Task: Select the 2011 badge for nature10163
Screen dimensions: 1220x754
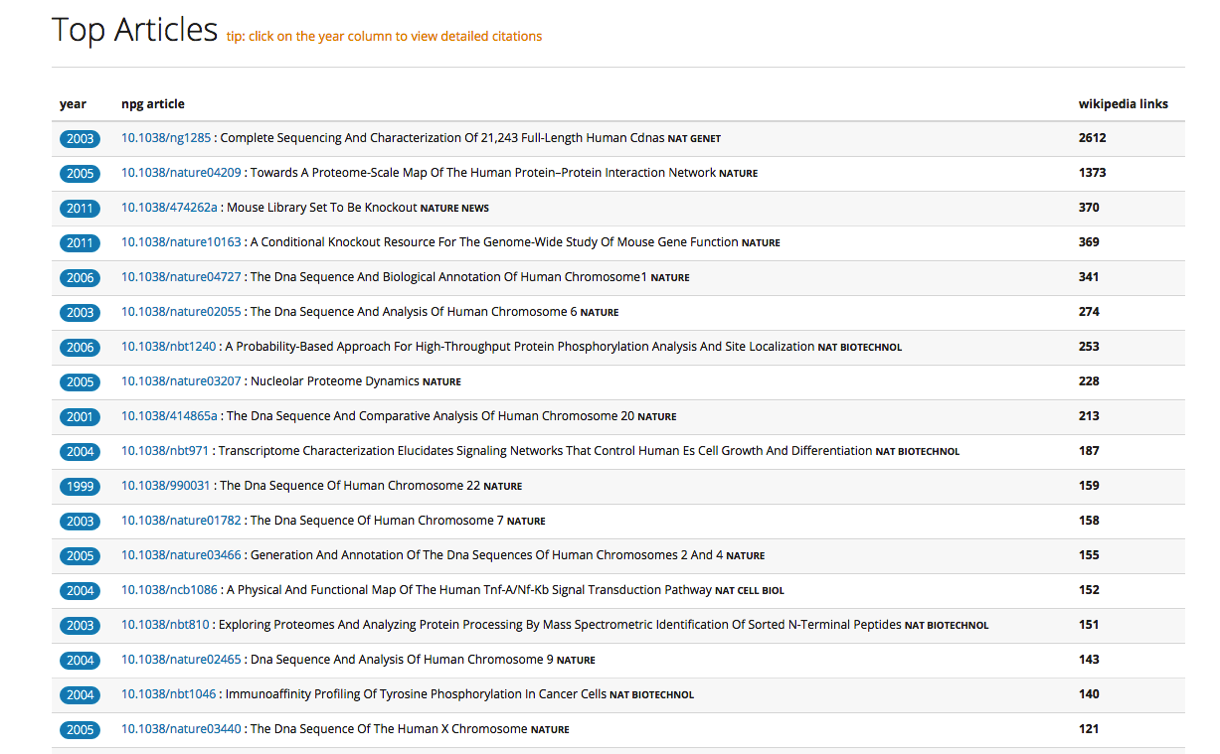Action: [80, 243]
